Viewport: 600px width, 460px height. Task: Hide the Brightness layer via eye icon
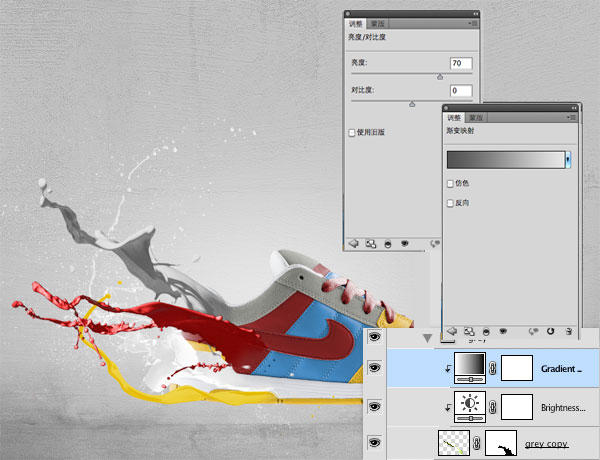(x=374, y=406)
